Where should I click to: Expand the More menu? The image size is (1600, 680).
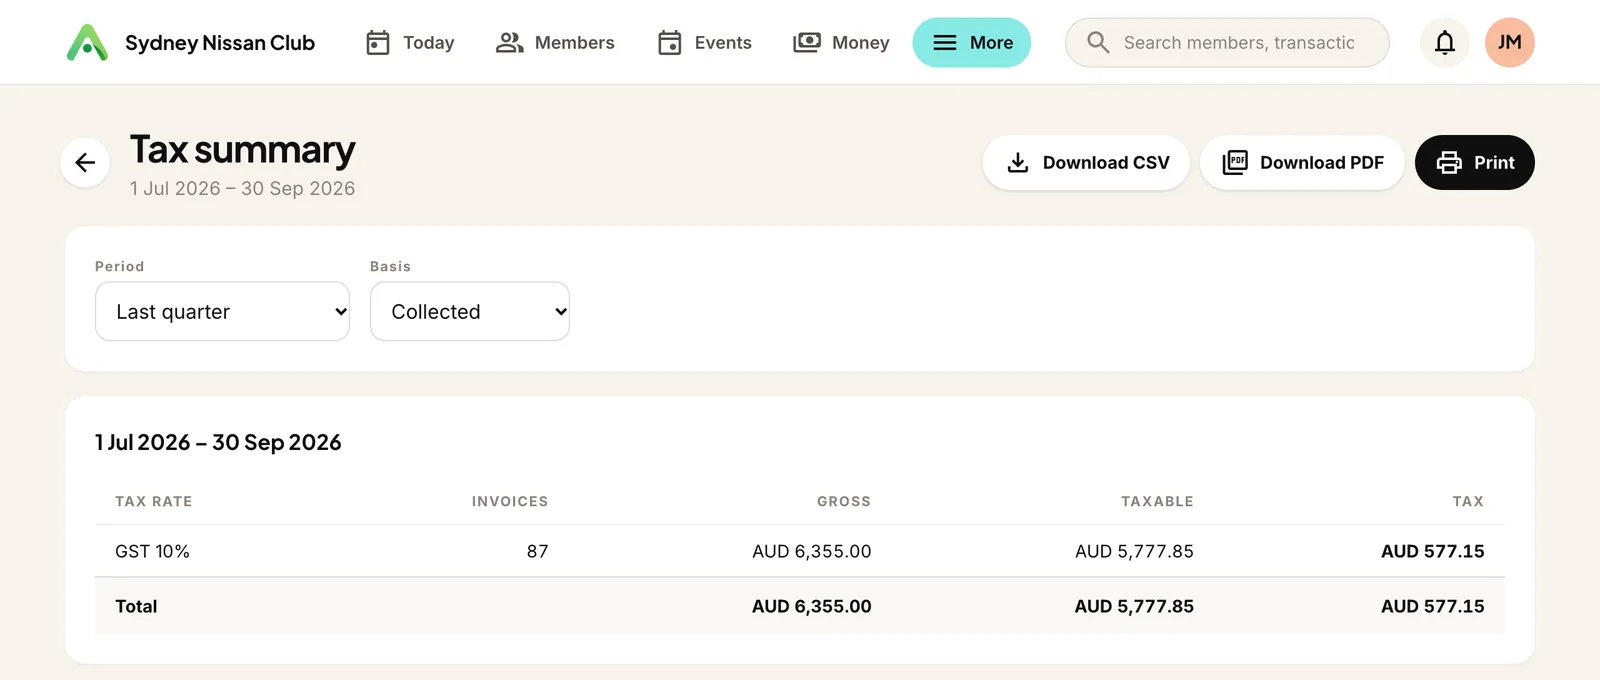pos(972,43)
